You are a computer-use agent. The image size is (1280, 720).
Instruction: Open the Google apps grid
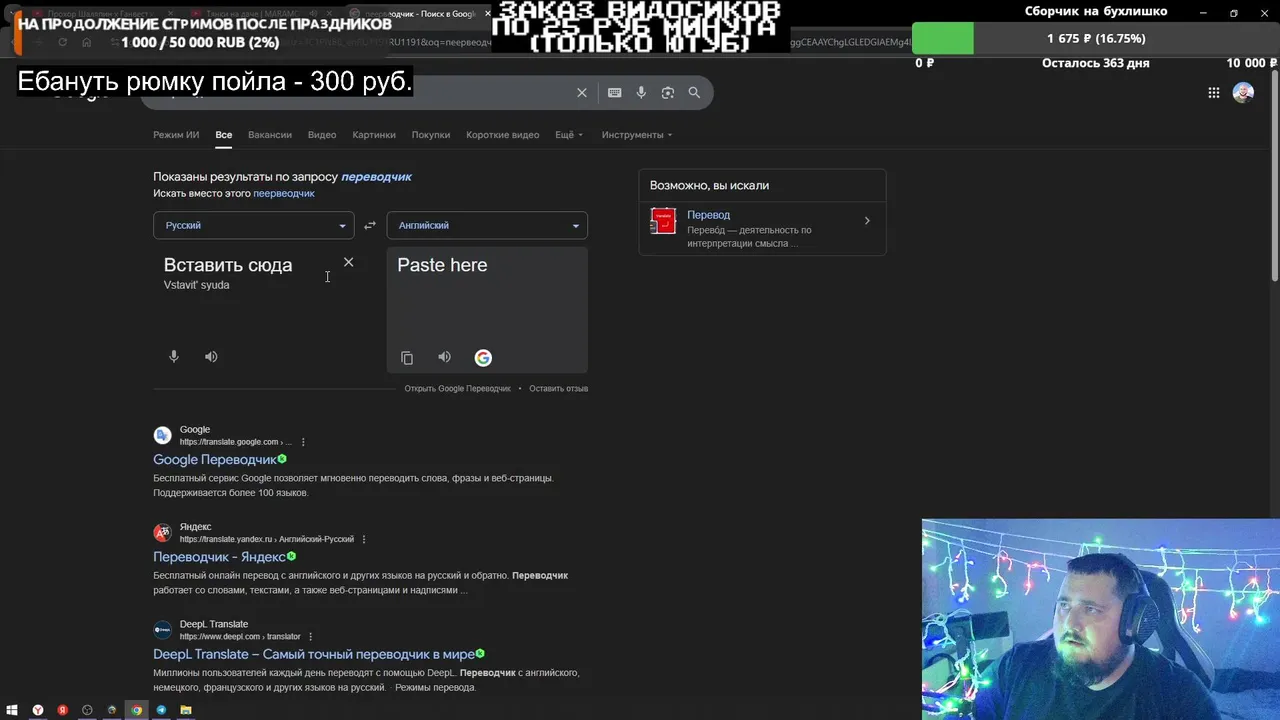1213,93
